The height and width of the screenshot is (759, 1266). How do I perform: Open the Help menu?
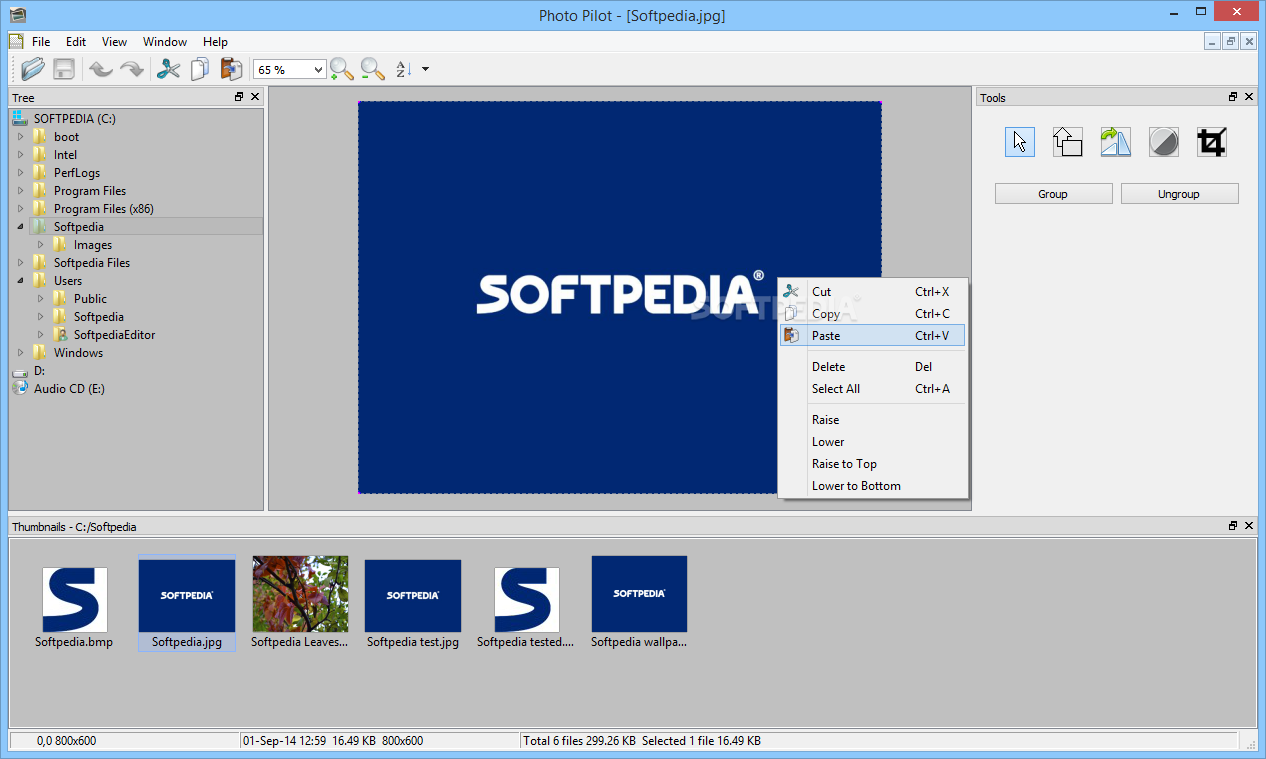215,42
